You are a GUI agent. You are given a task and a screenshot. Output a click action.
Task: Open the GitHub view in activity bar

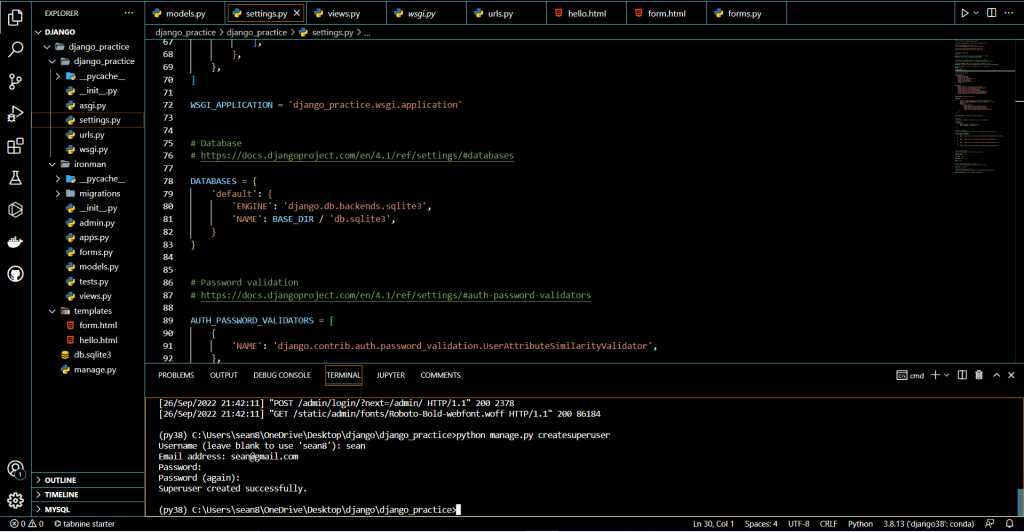pos(15,274)
